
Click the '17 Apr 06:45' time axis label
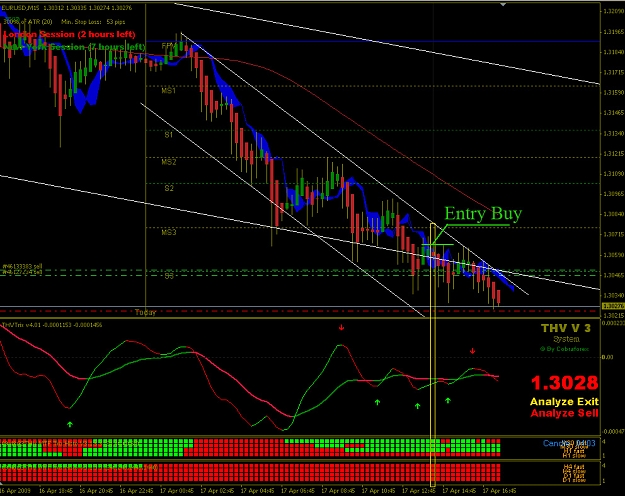pos(297,490)
